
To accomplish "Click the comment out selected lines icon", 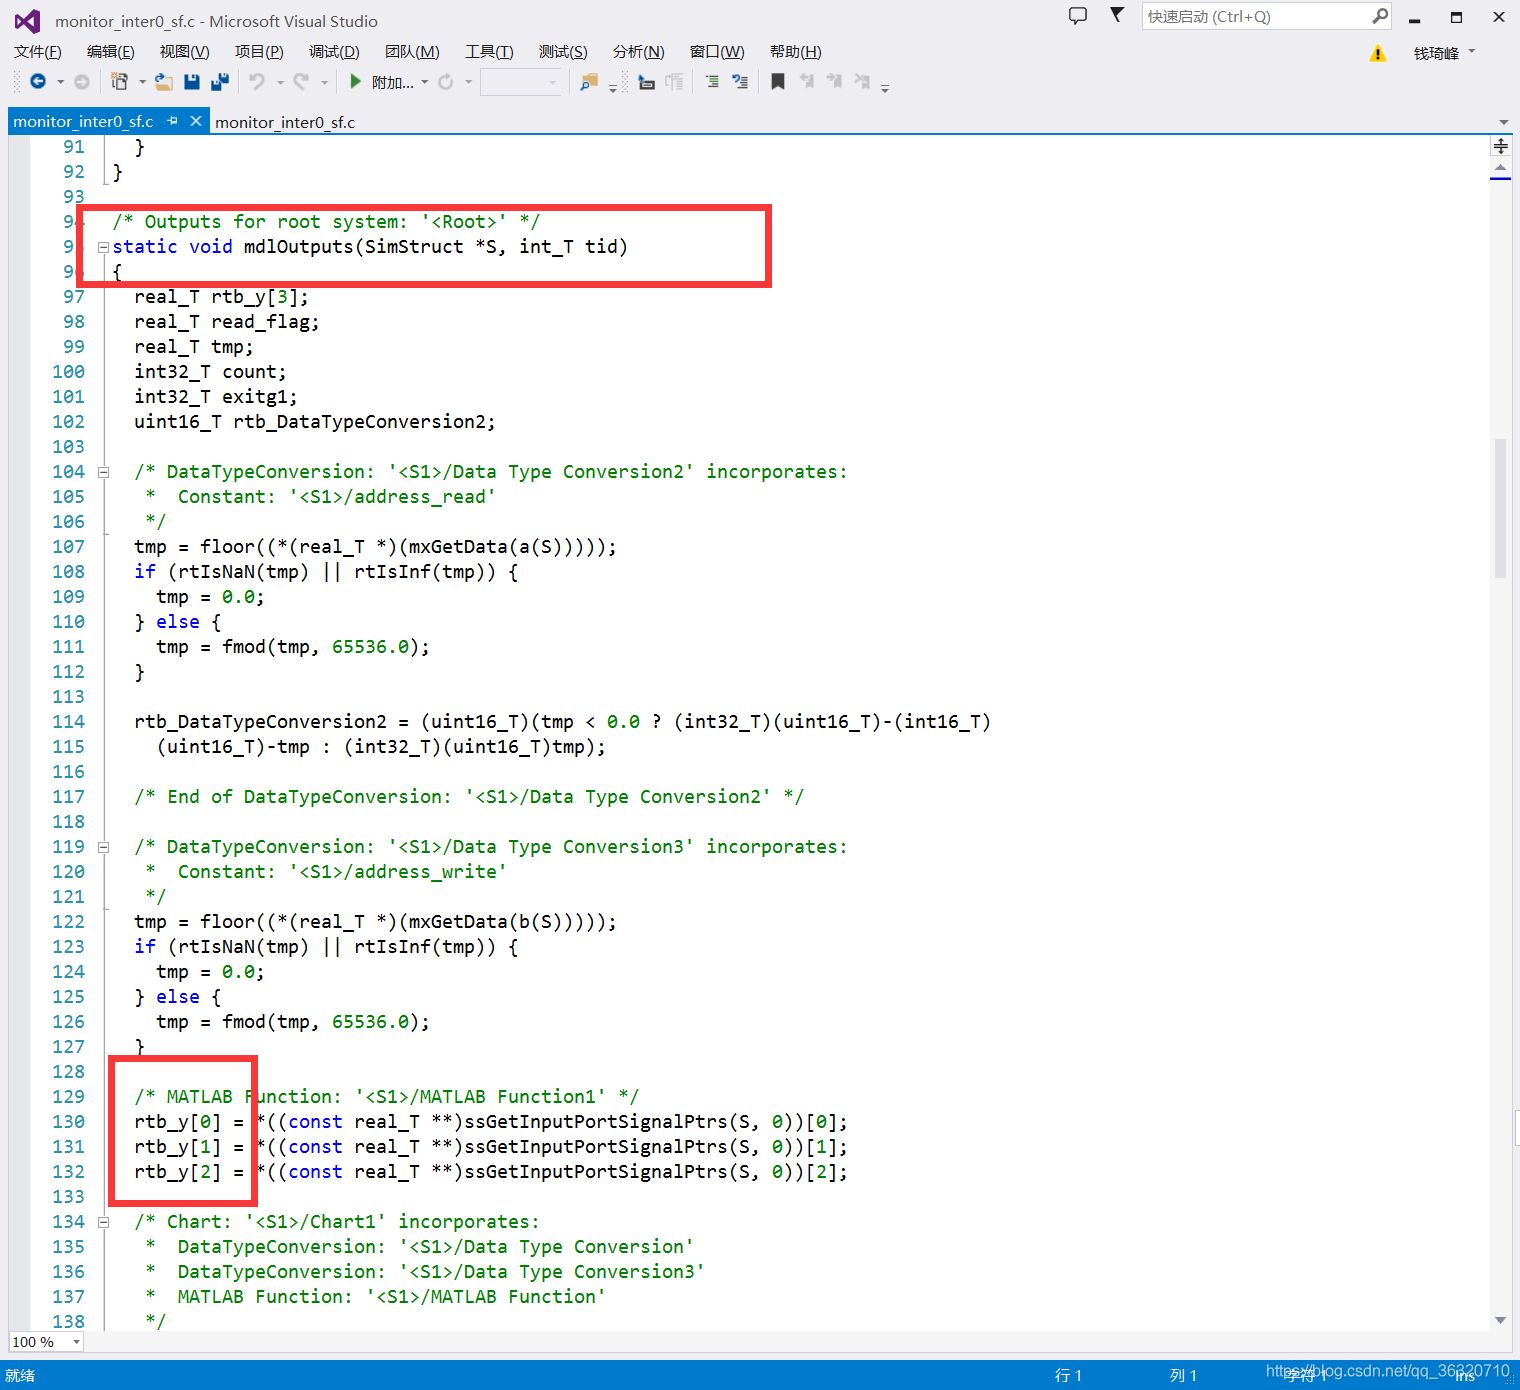I will [x=712, y=82].
